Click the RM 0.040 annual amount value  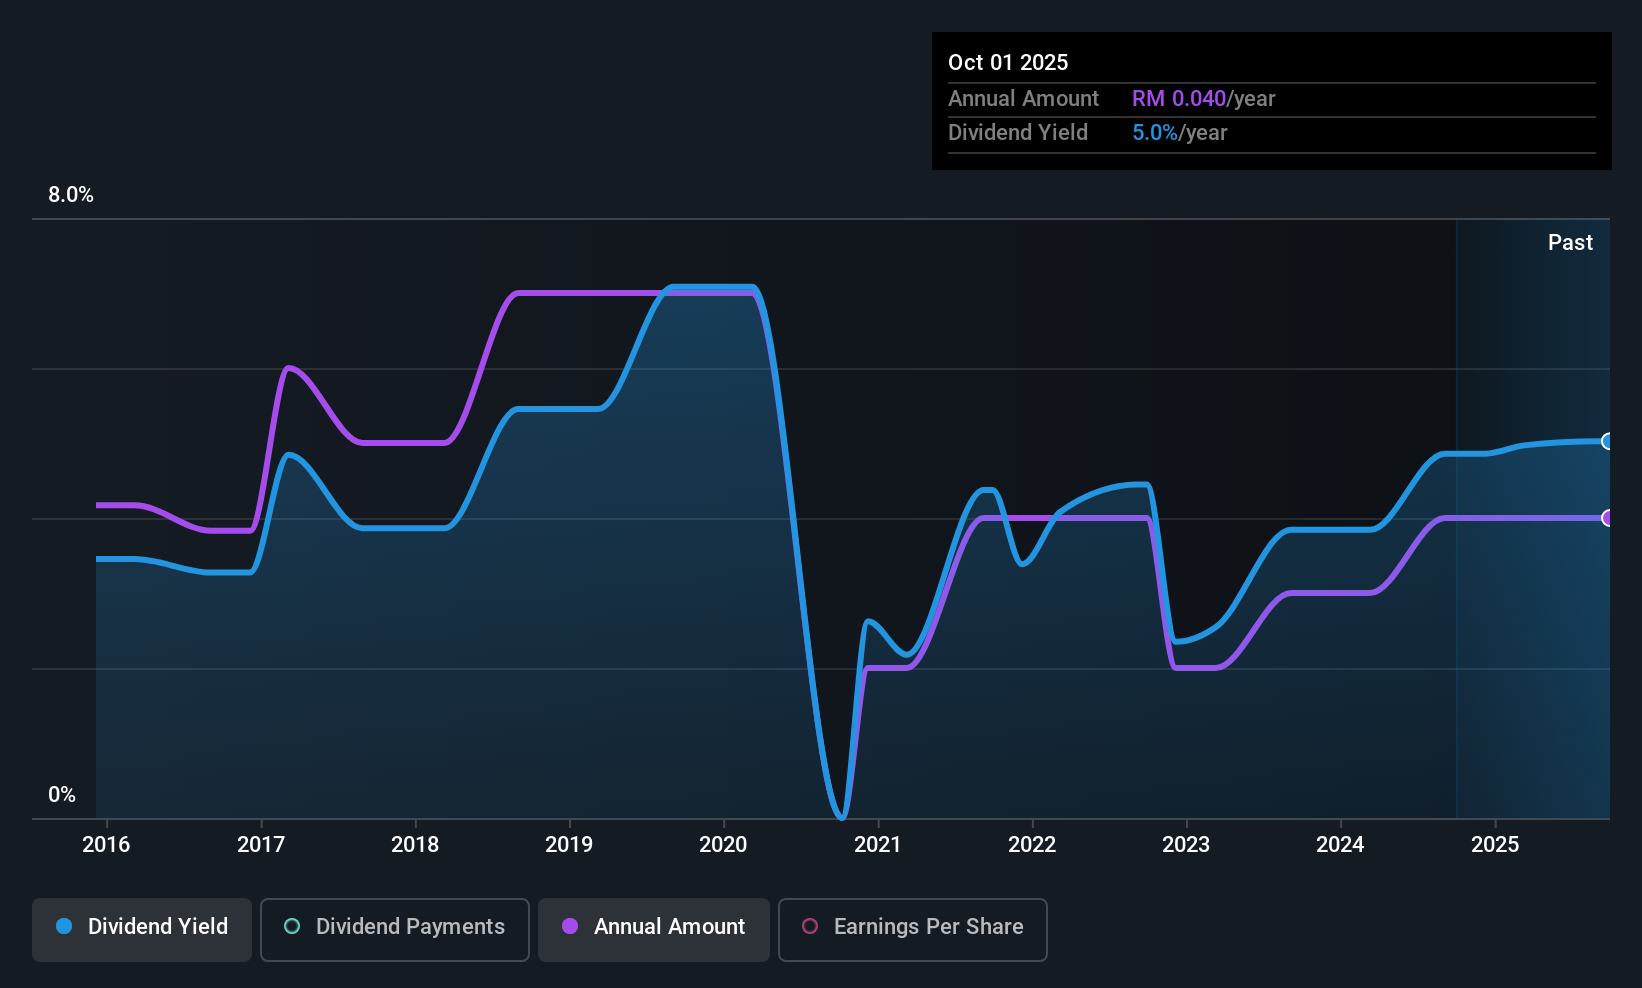click(x=1179, y=99)
